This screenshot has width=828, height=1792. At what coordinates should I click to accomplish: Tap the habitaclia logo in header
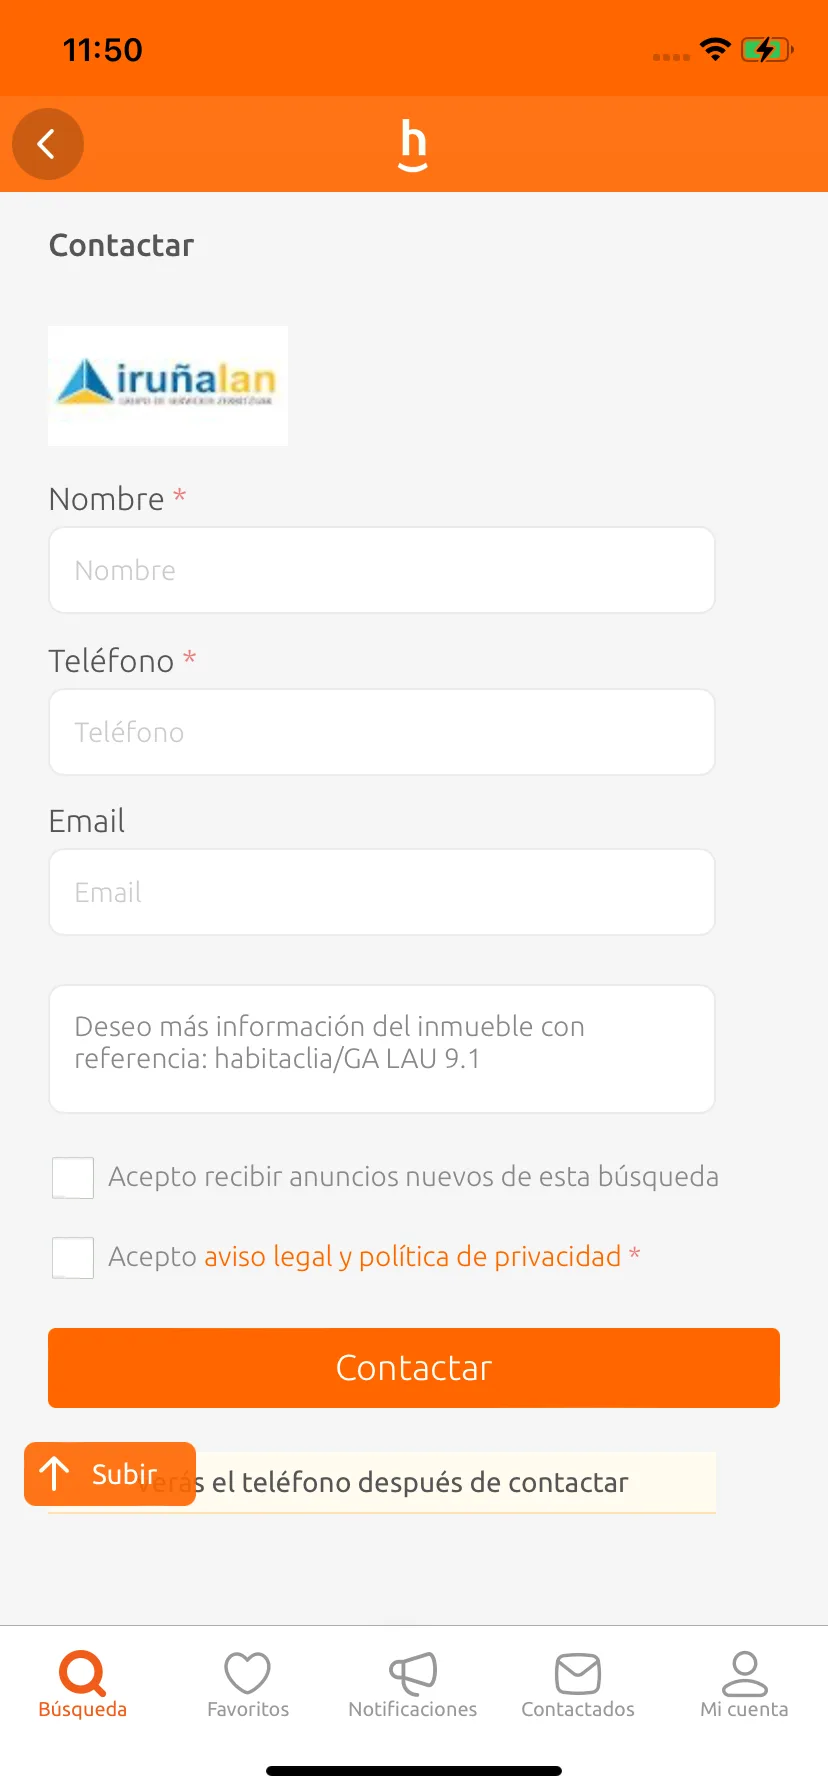pyautogui.click(x=413, y=145)
